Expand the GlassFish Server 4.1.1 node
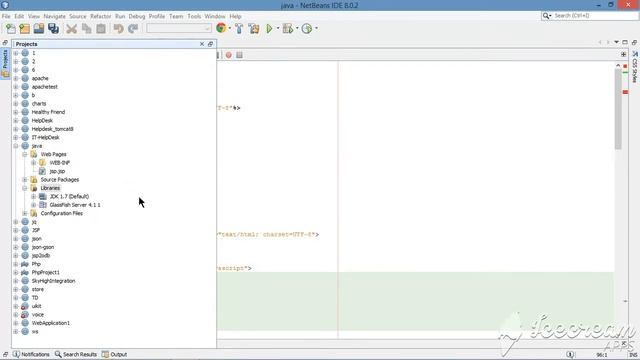 (34, 205)
